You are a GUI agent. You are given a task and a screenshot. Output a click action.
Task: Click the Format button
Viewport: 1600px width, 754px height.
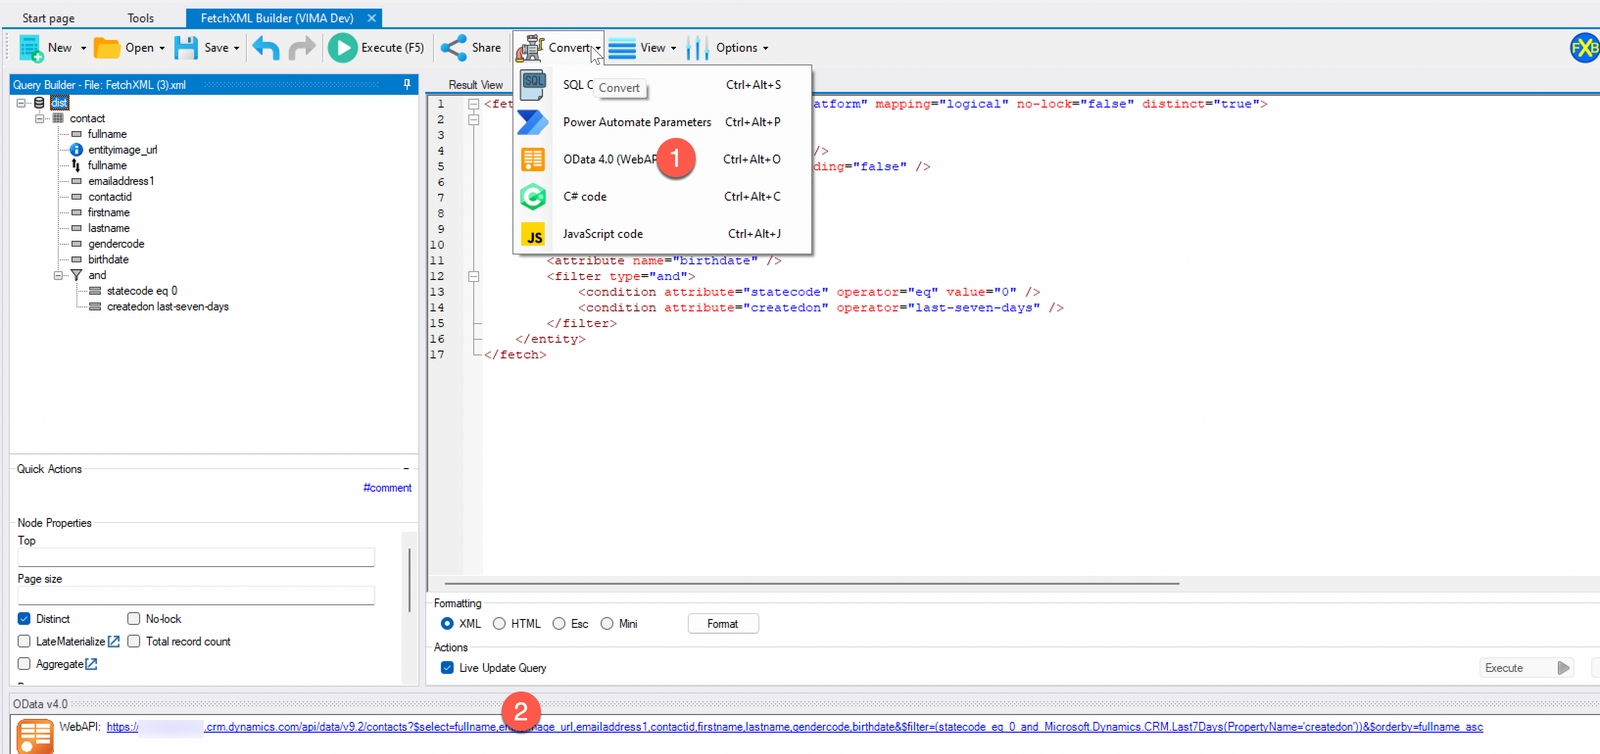click(x=722, y=624)
